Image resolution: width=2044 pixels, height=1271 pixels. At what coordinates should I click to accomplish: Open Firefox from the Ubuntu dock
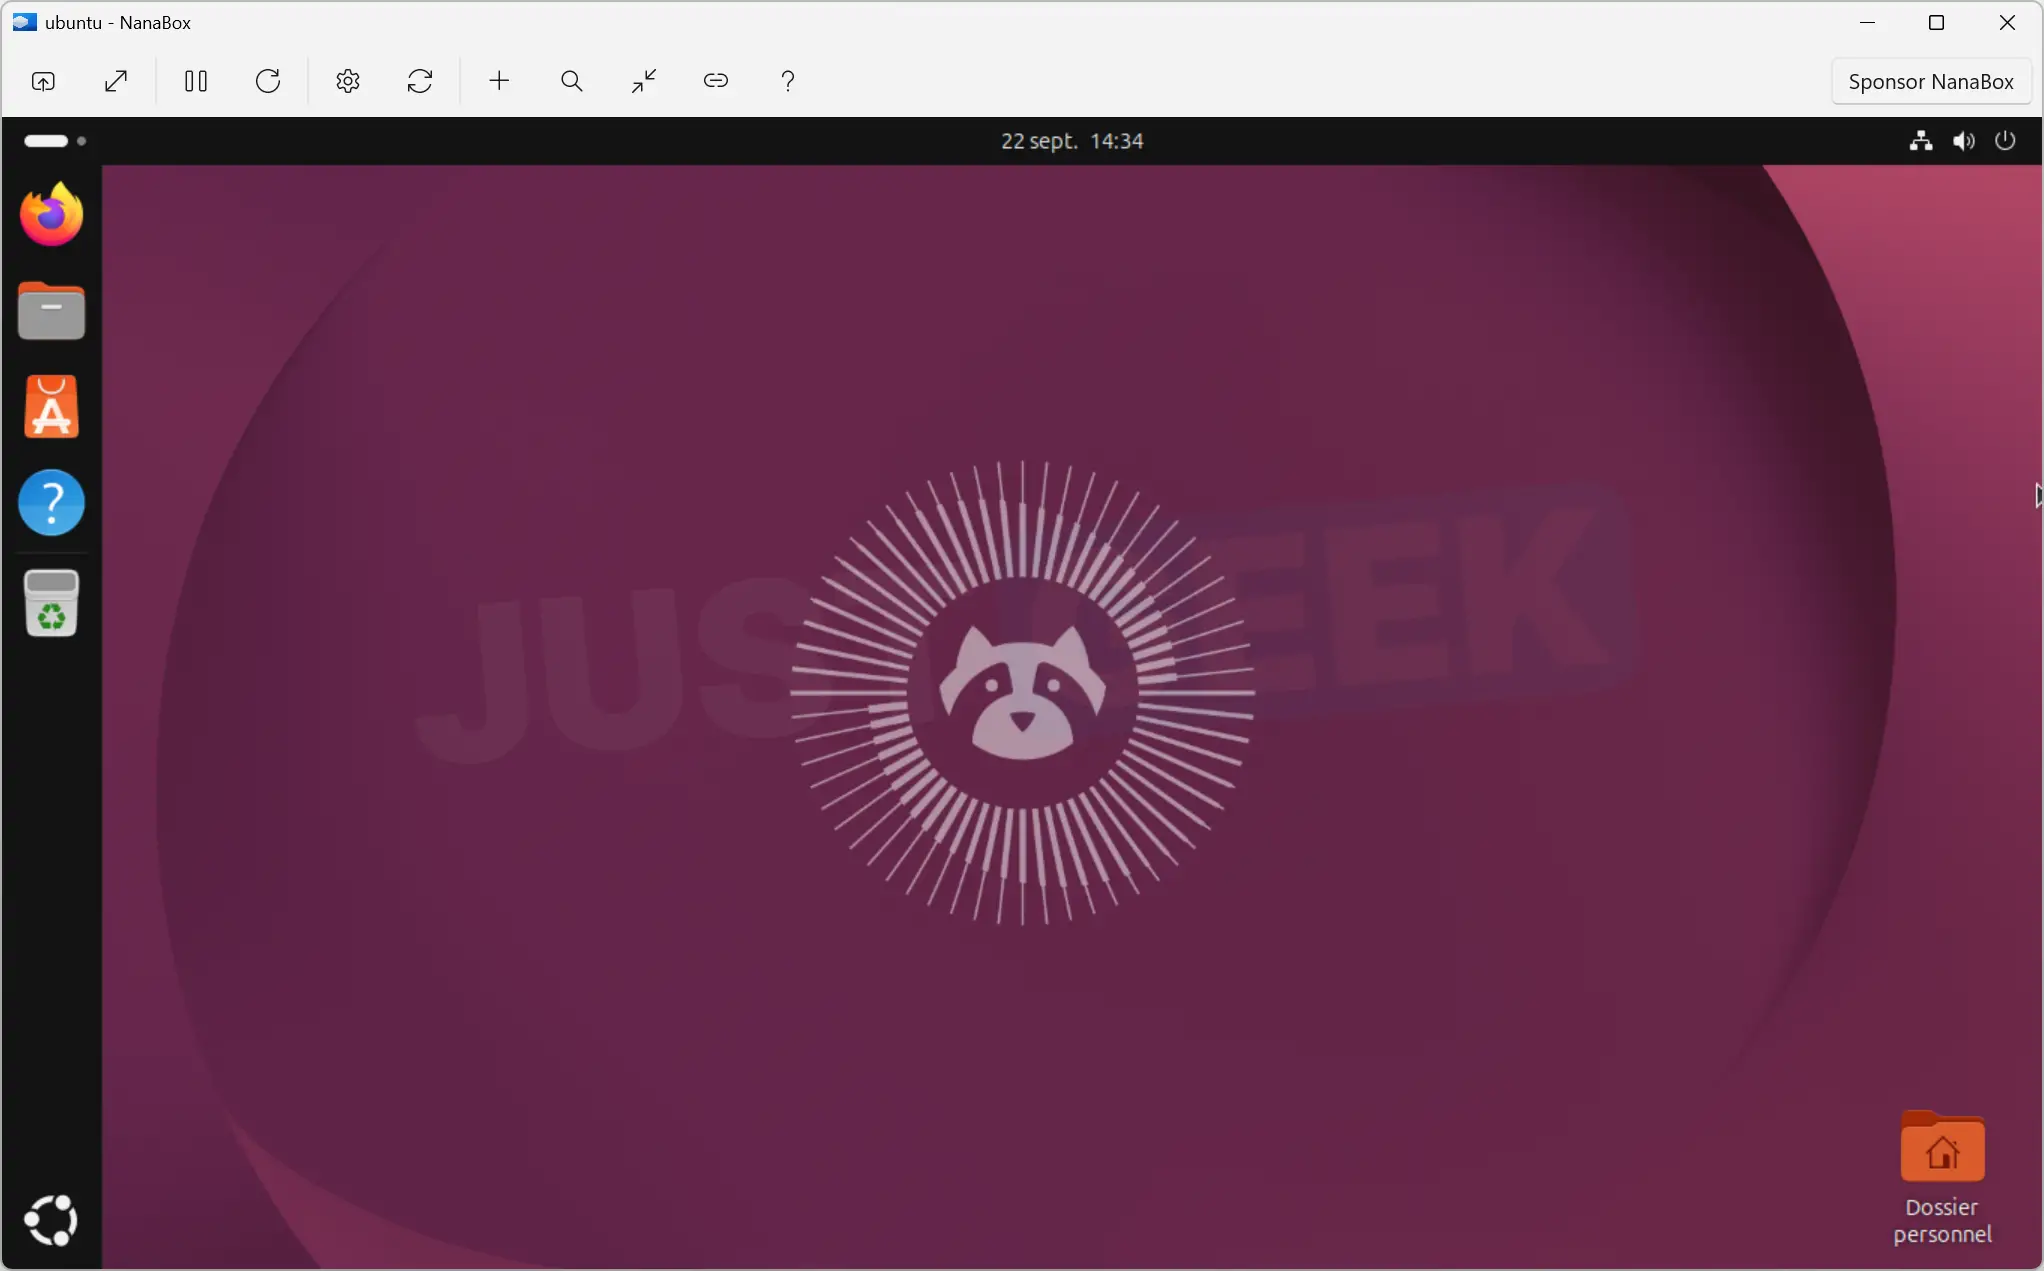(x=52, y=214)
